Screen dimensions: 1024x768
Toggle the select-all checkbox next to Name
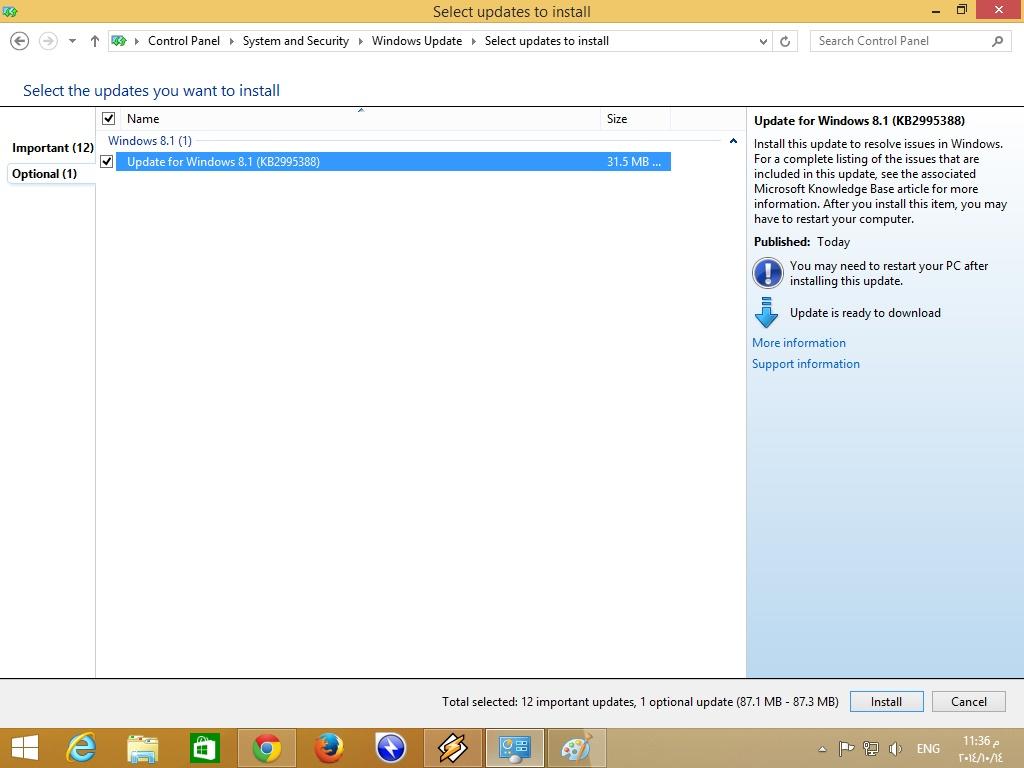click(x=108, y=119)
